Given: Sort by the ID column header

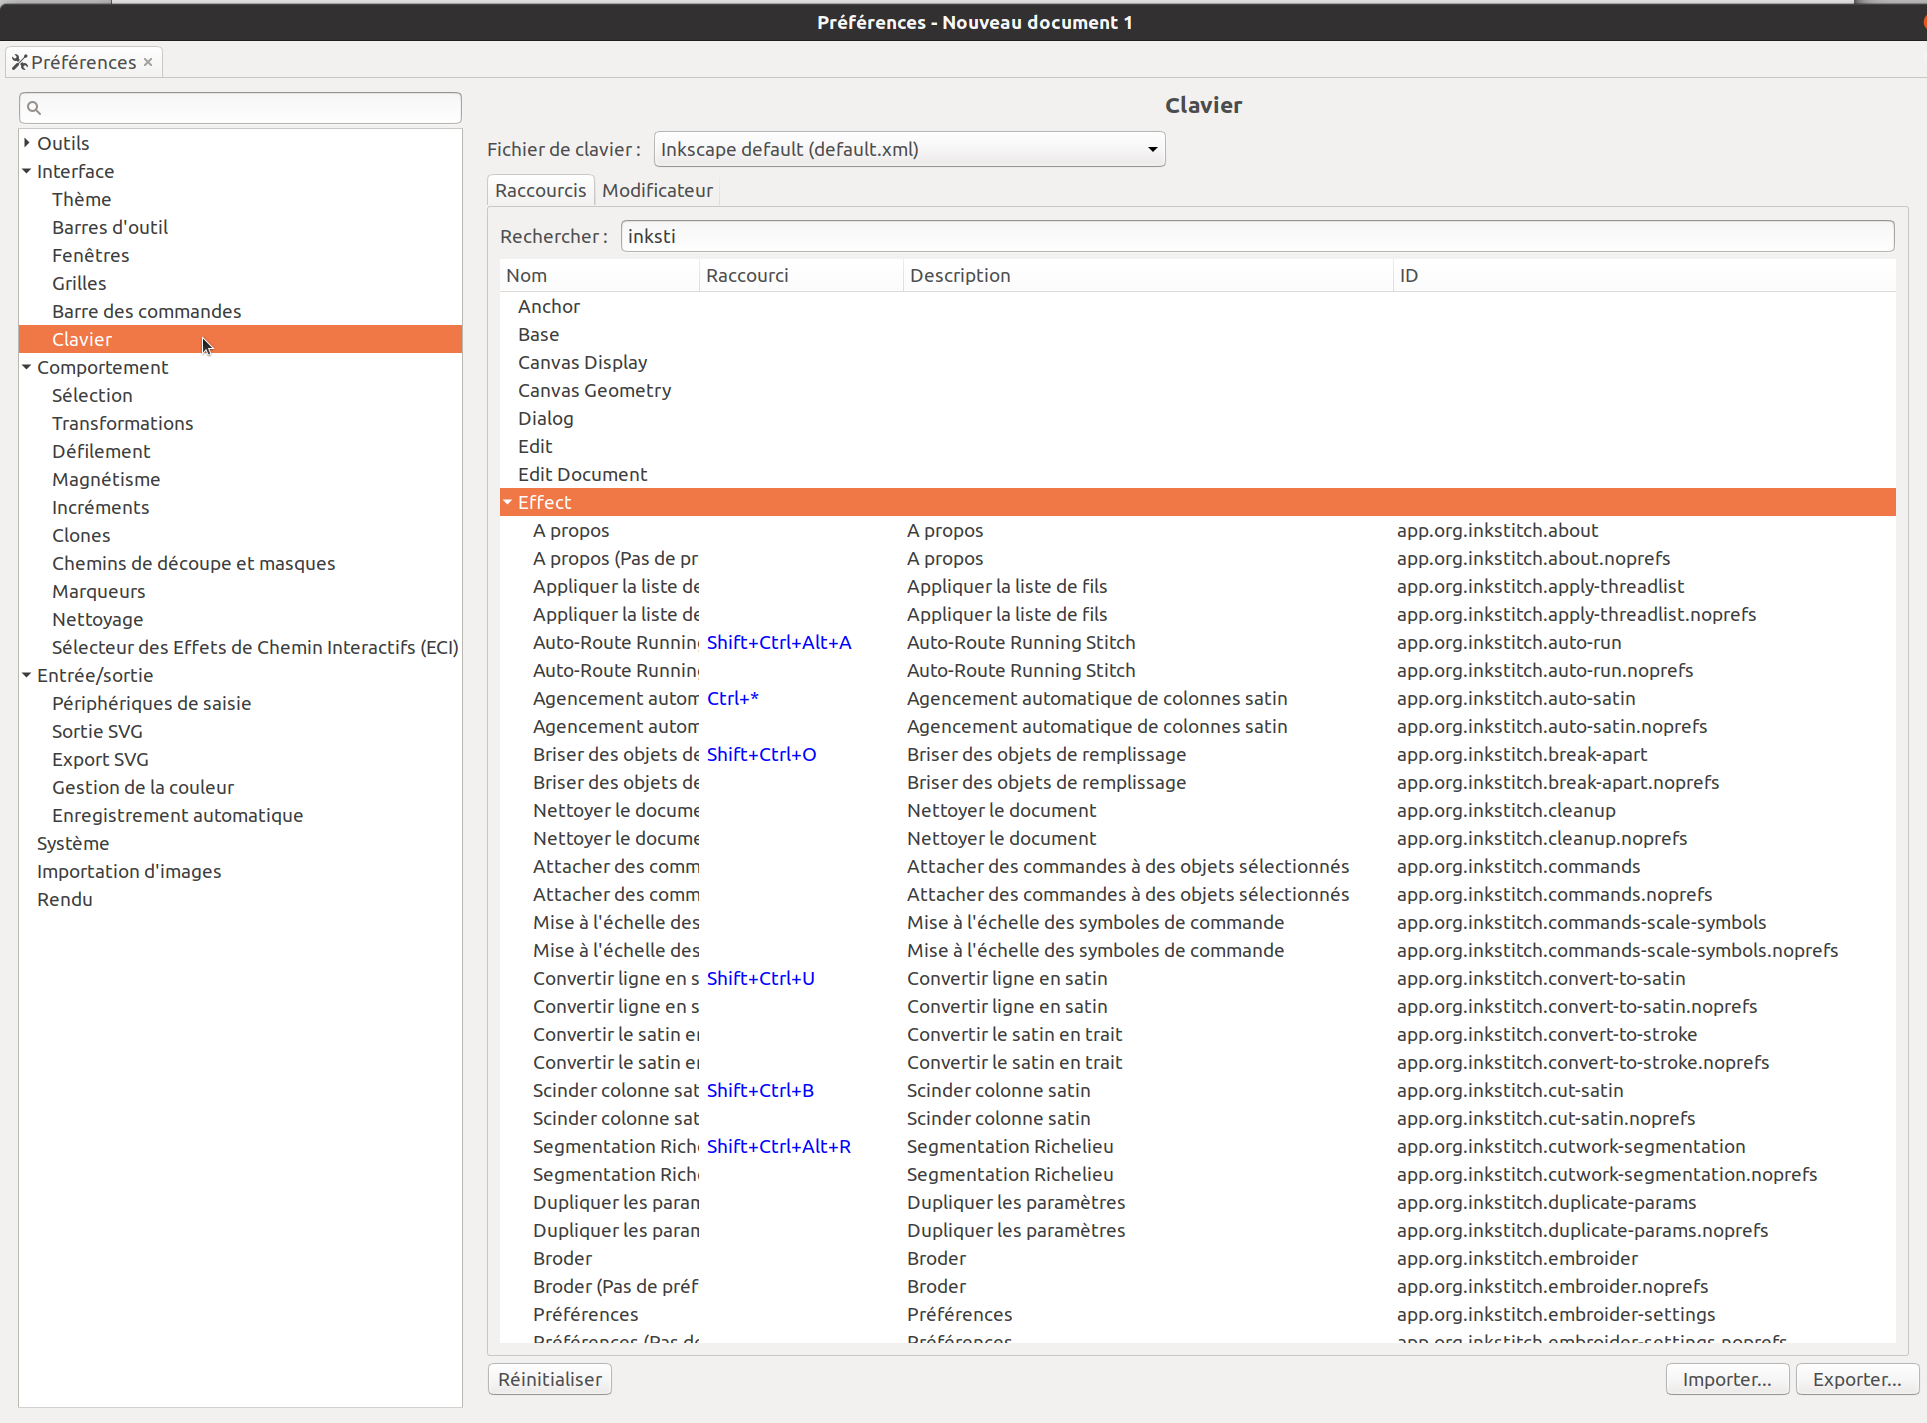Looking at the screenshot, I should point(1644,275).
